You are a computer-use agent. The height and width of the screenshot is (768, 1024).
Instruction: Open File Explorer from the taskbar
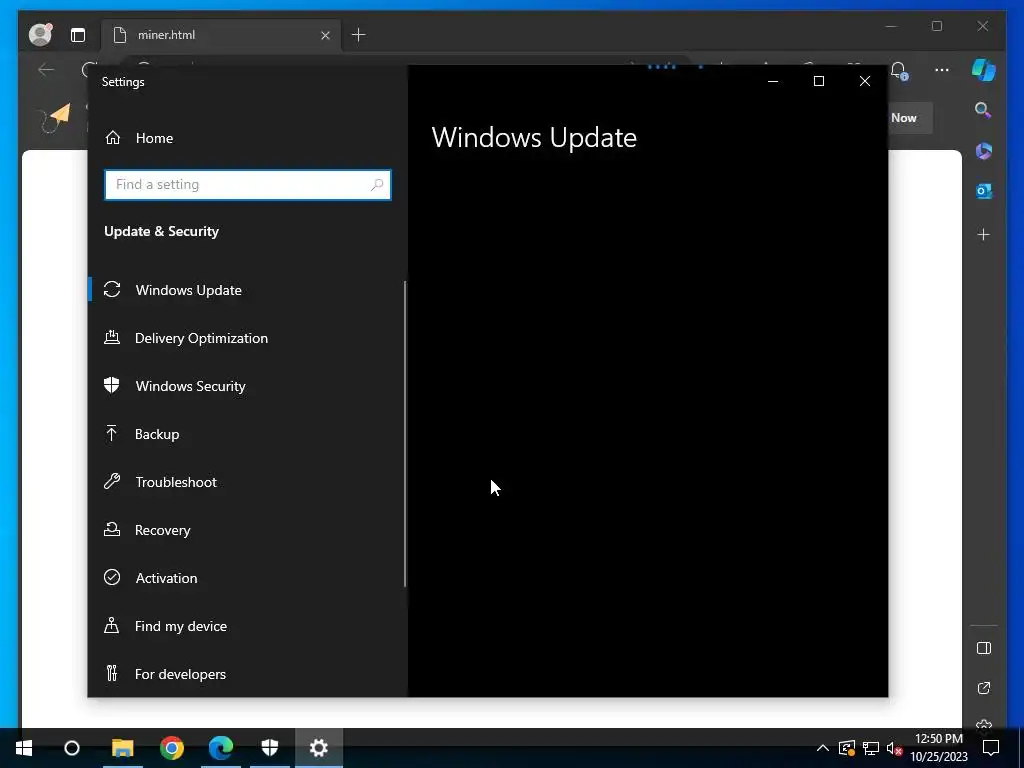pyautogui.click(x=122, y=748)
